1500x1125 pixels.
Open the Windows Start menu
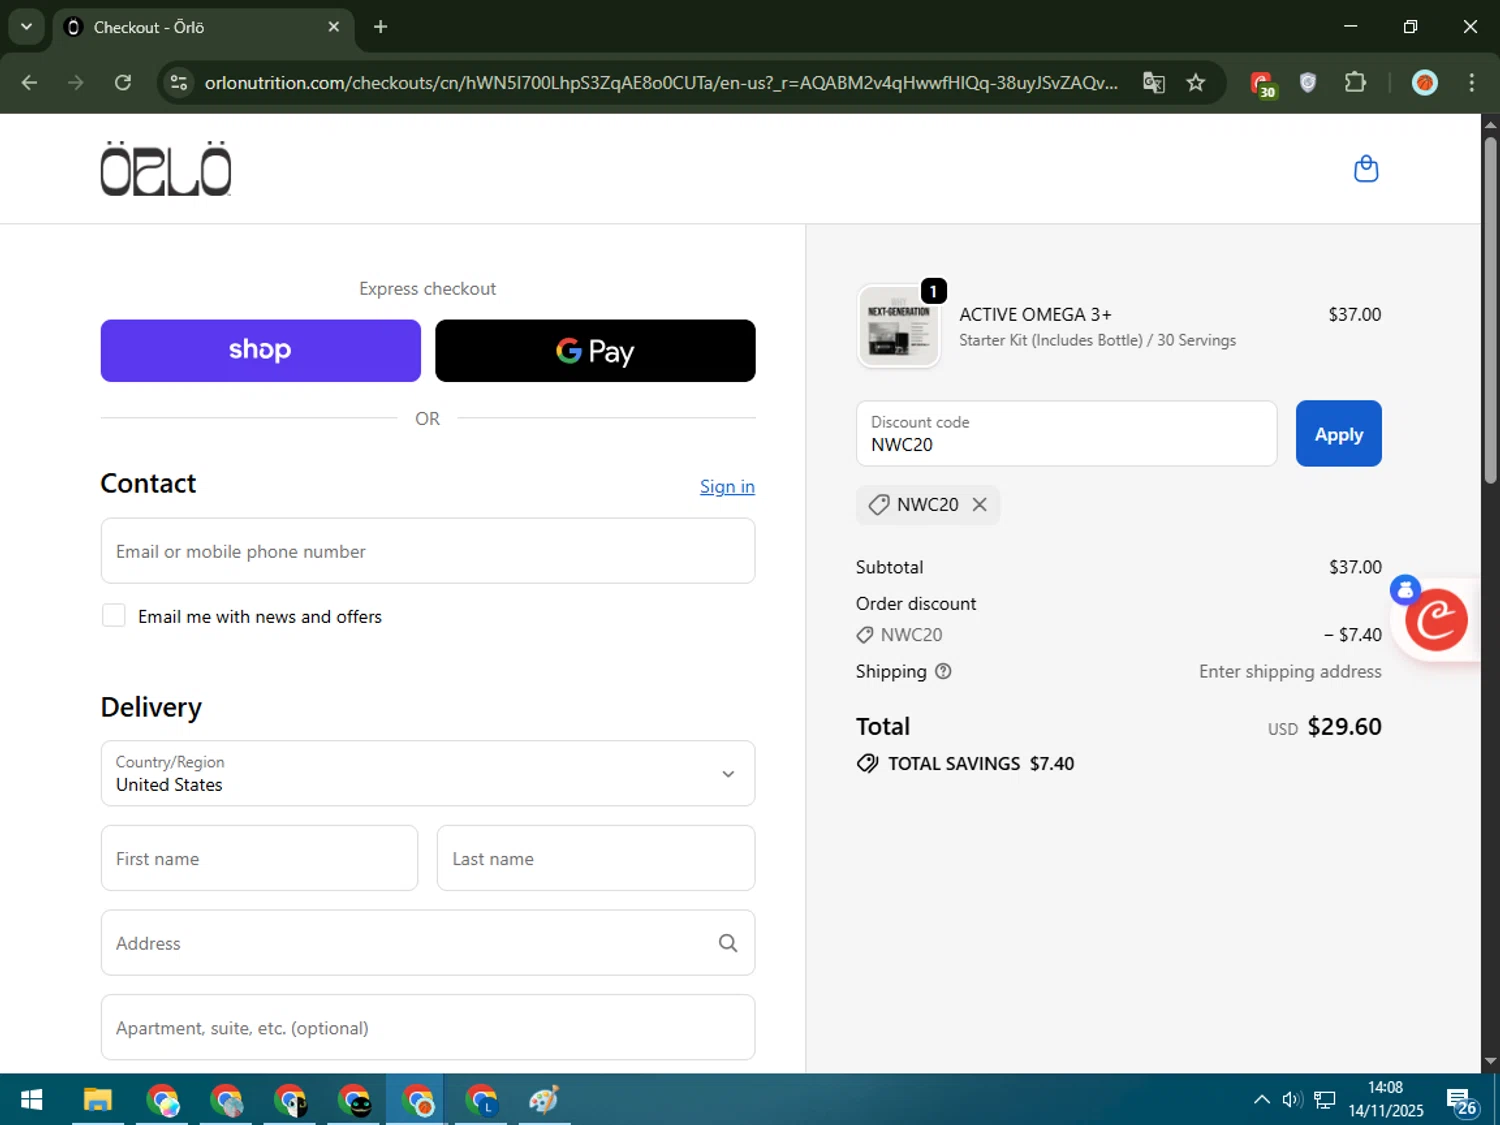[31, 1100]
